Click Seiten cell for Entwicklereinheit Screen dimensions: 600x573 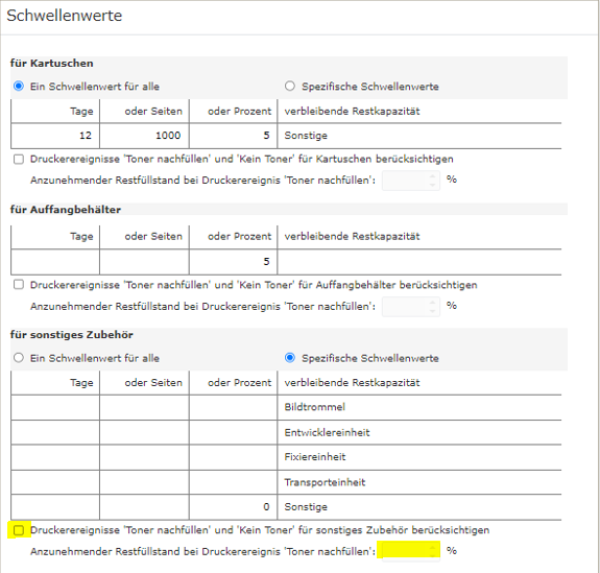(x=144, y=433)
